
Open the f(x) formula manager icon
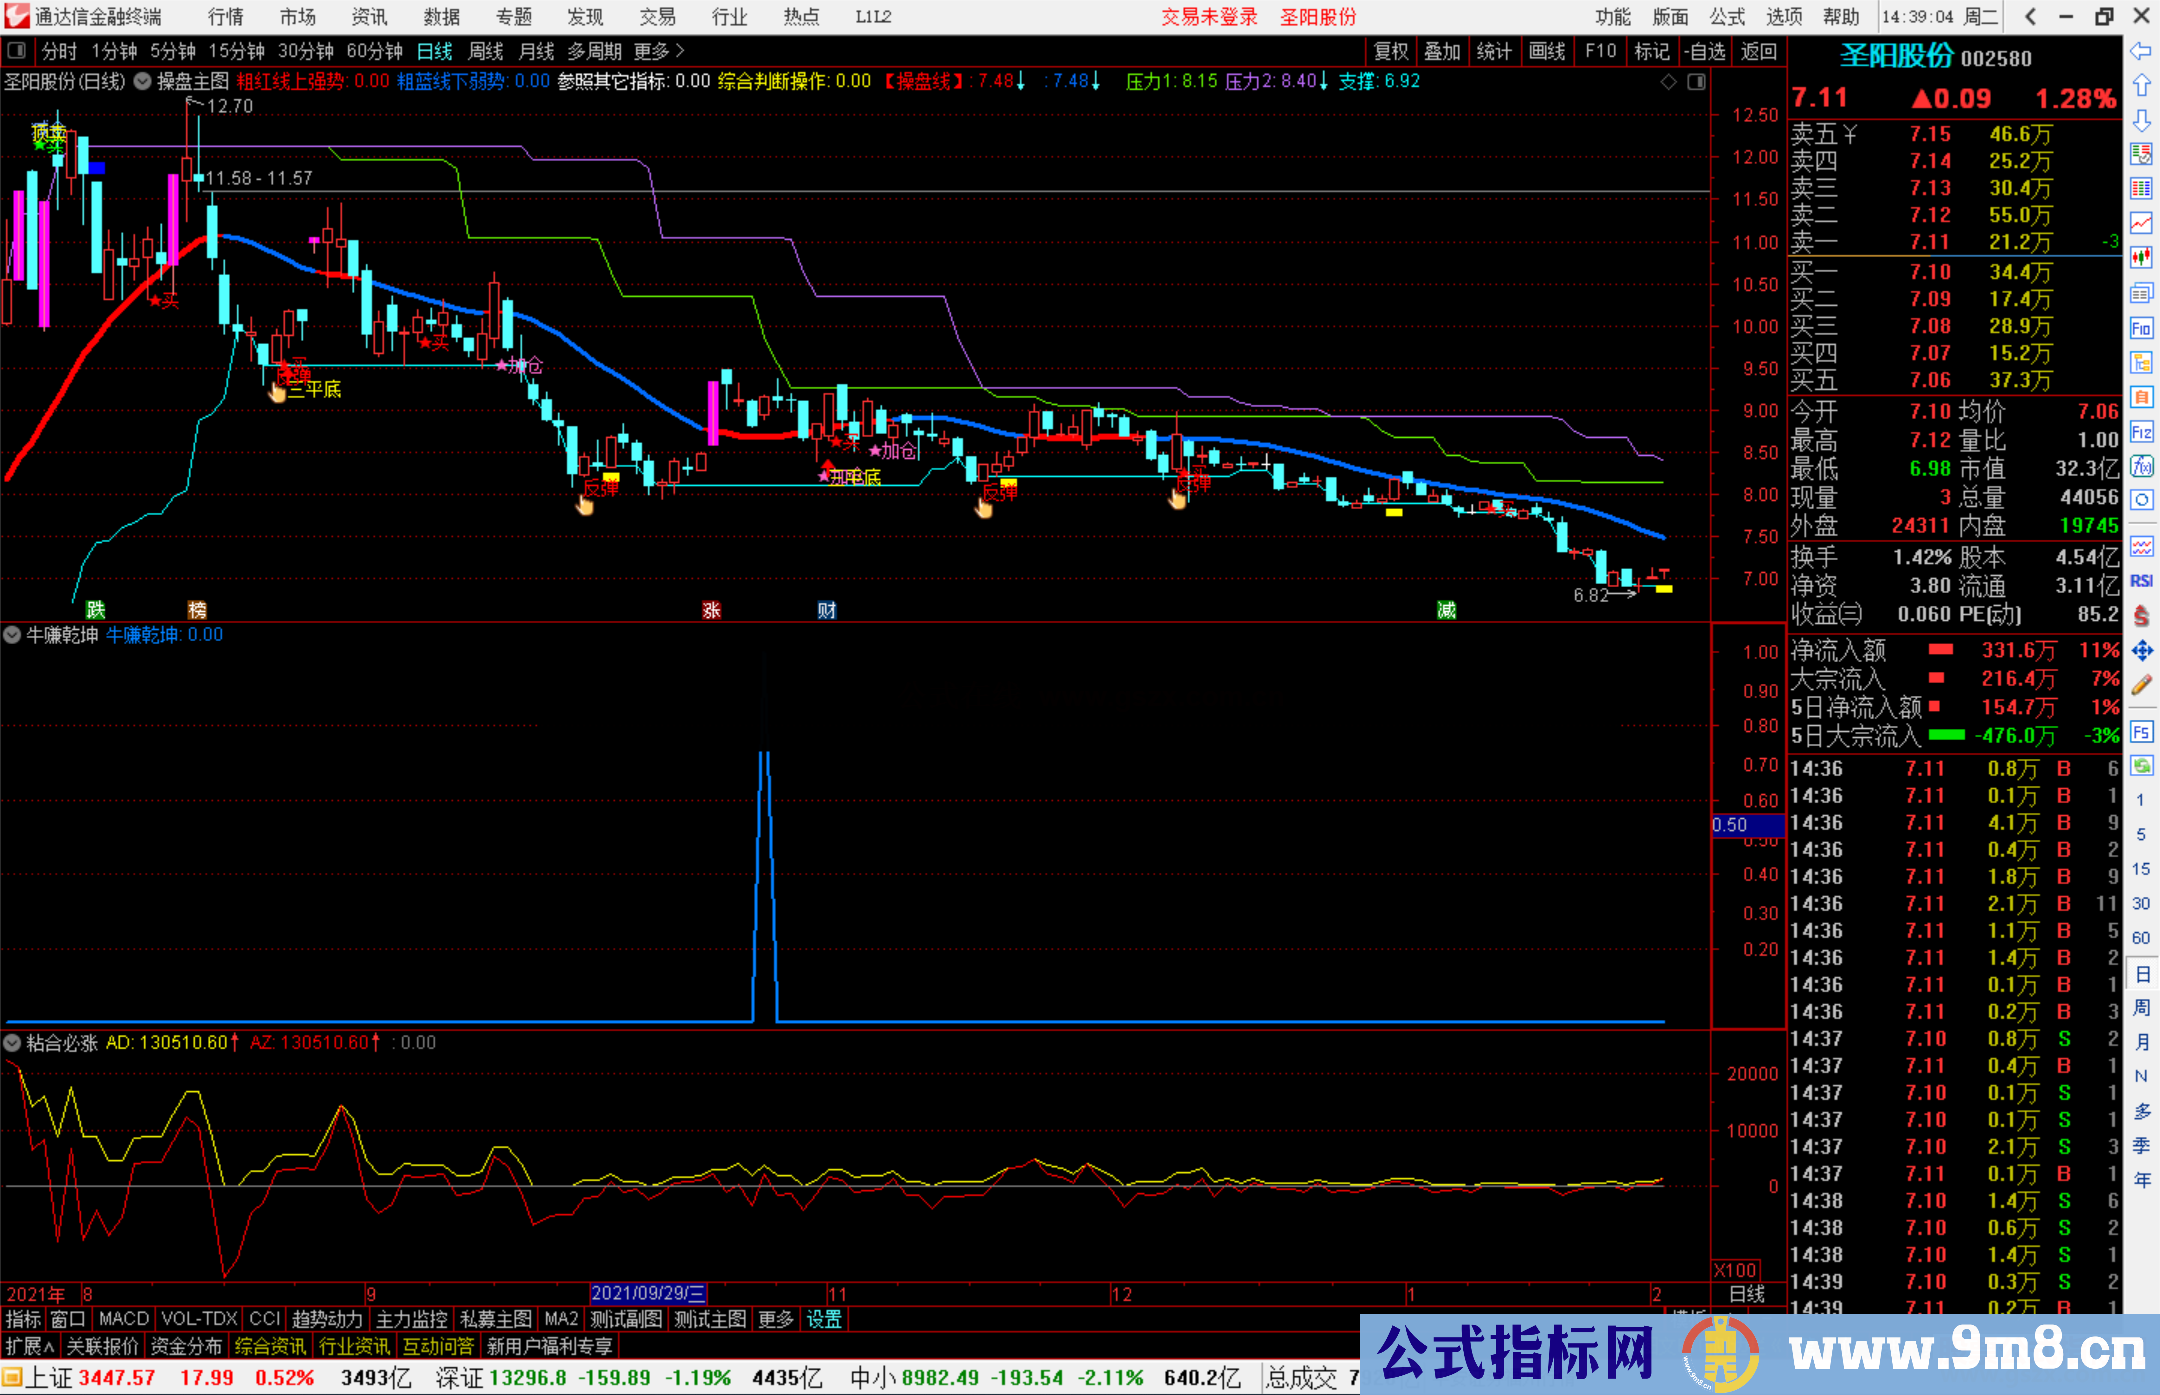pos(2141,466)
